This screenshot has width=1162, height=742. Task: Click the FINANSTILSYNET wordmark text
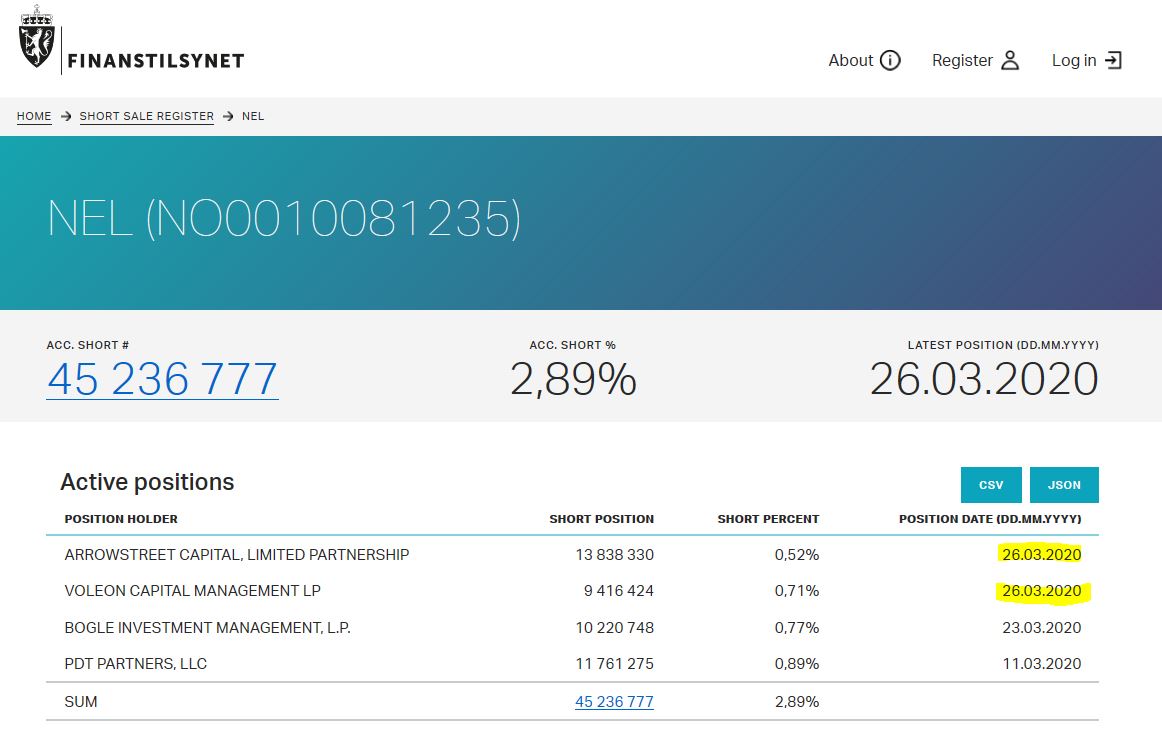[x=156, y=61]
